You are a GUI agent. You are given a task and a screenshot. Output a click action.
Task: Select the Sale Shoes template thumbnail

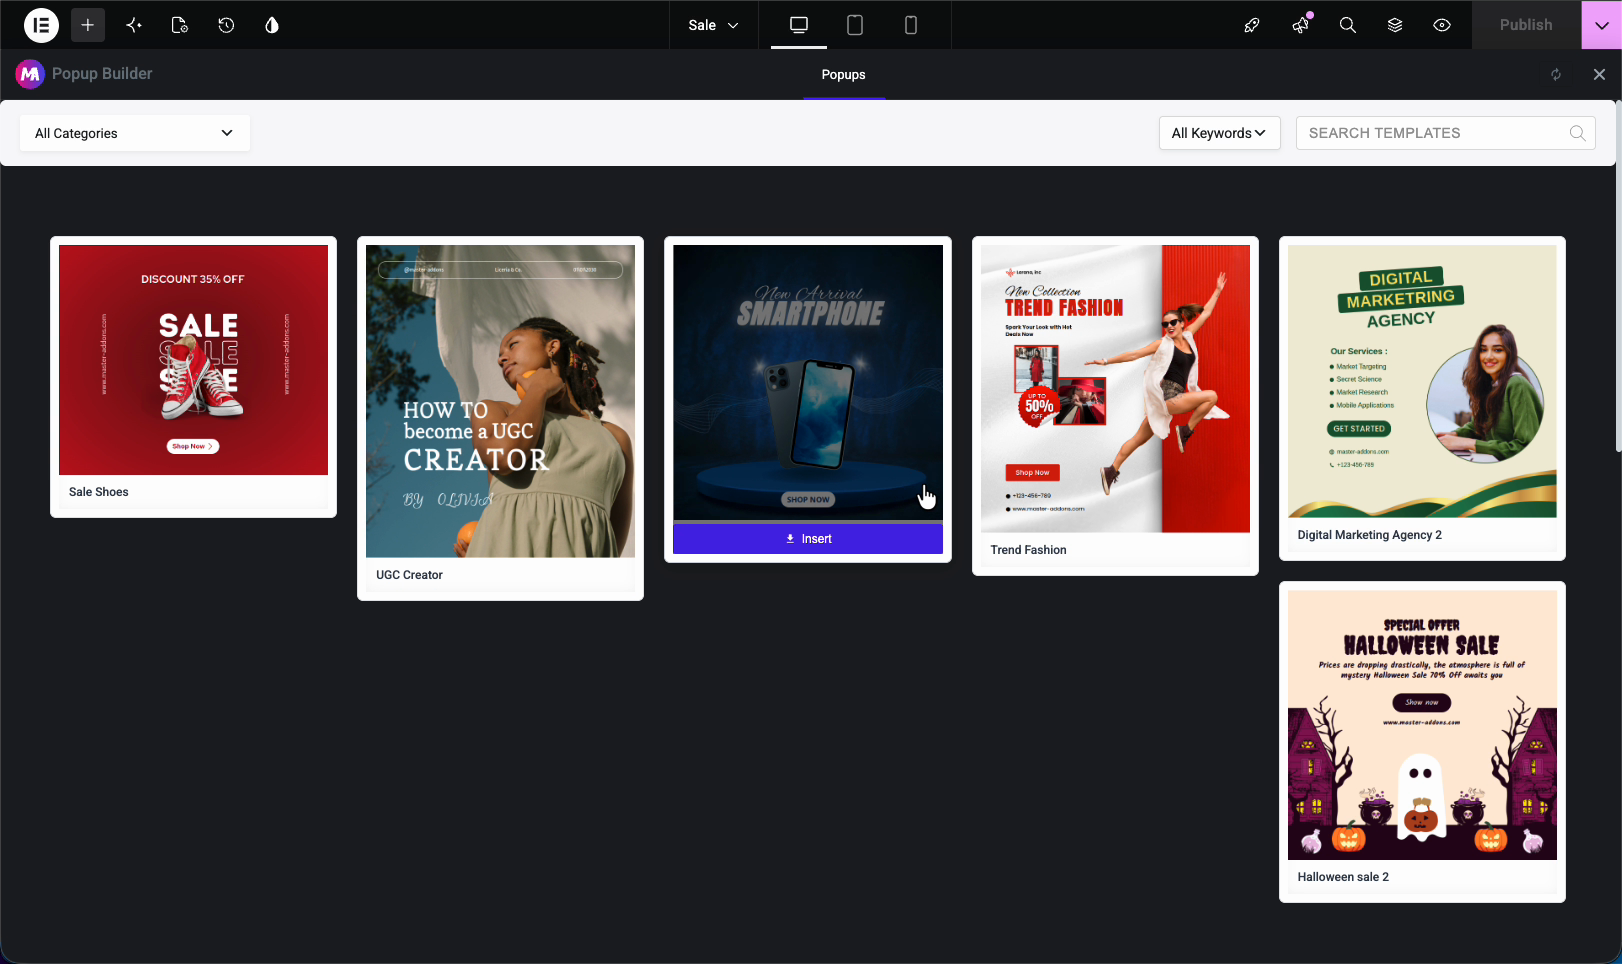(x=193, y=360)
